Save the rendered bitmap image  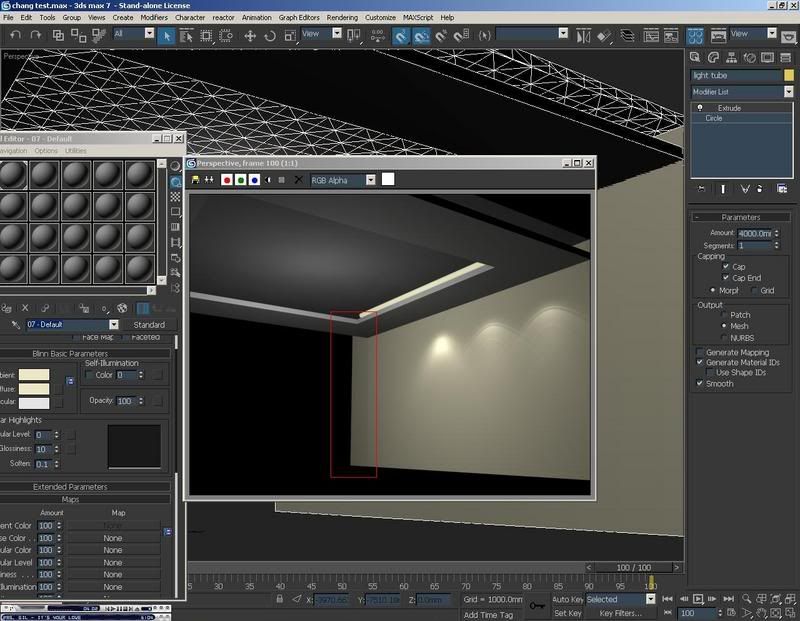pos(195,180)
